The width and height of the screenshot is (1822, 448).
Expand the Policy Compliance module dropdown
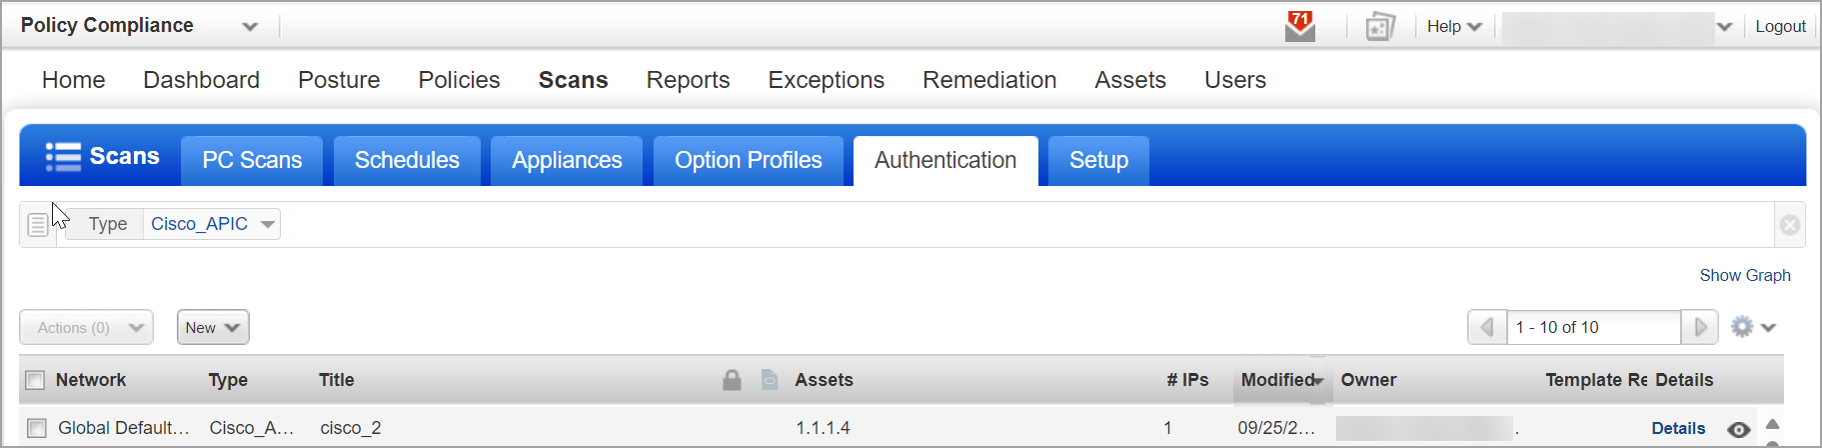250,27
